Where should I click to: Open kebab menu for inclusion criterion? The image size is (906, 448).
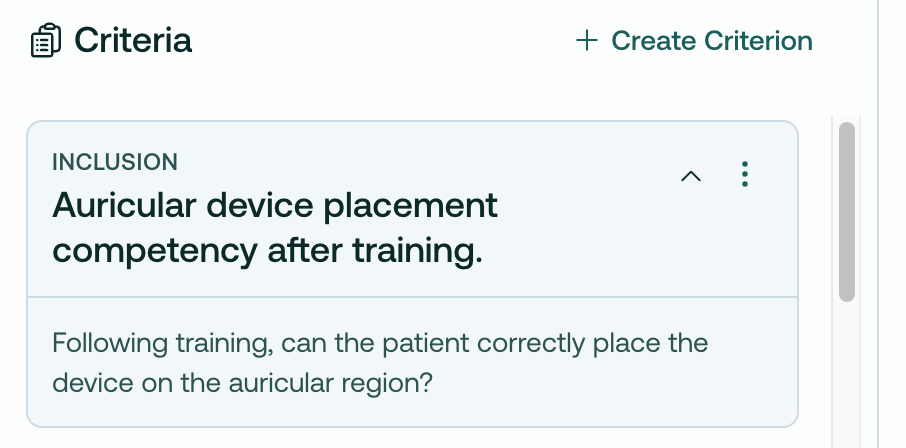[745, 174]
